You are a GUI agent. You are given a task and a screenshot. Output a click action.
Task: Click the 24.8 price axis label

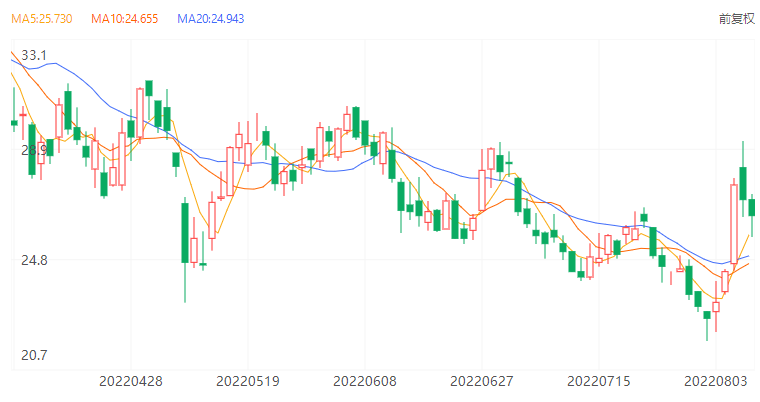point(34,260)
